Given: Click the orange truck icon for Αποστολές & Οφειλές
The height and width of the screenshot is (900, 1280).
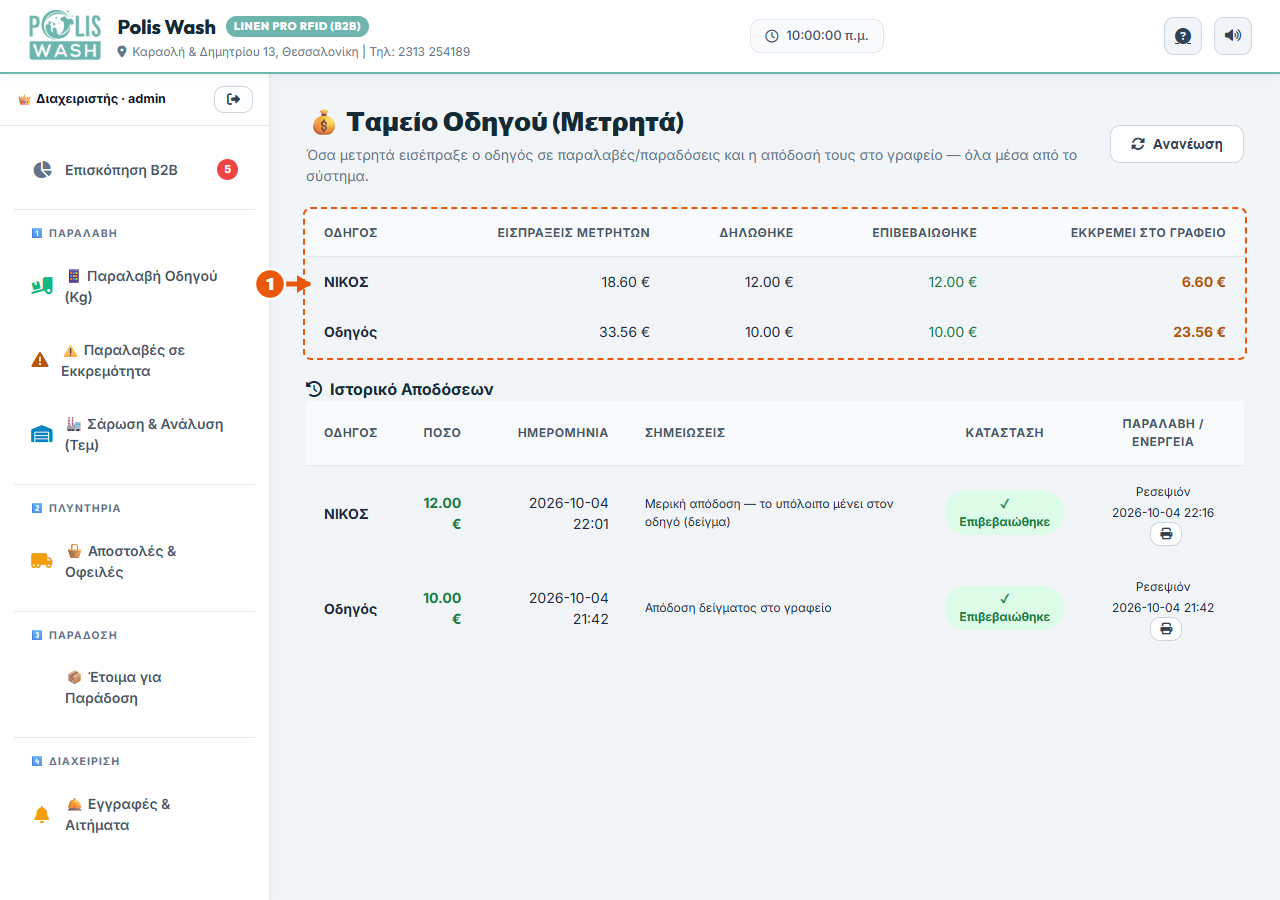Looking at the screenshot, I should click(41, 561).
